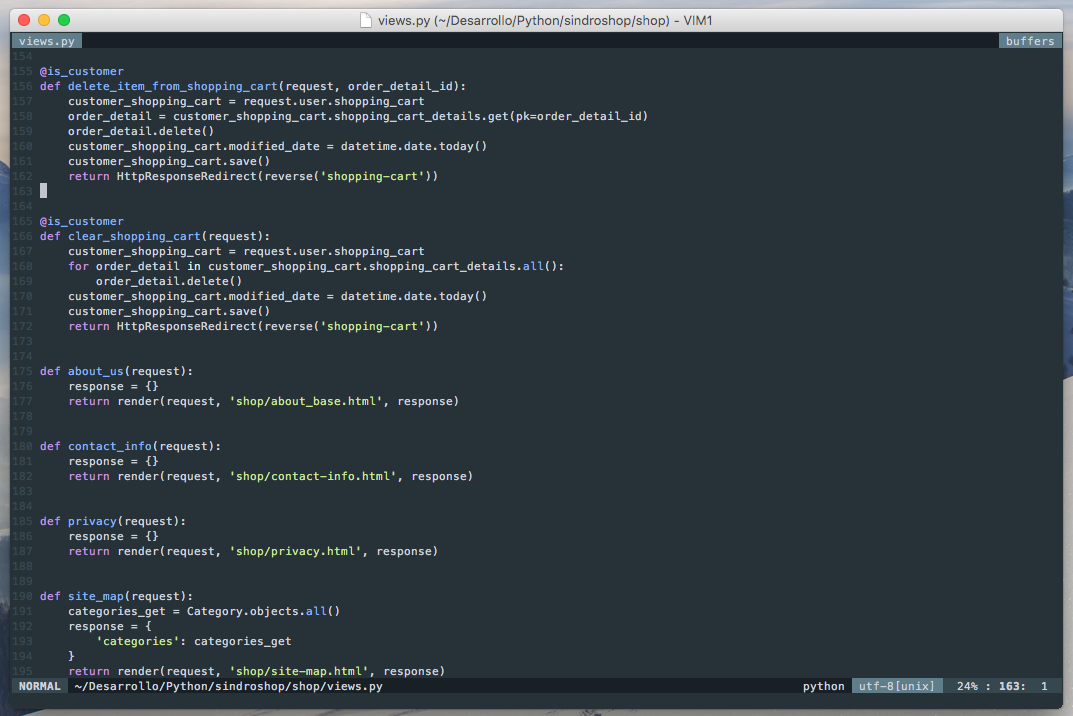
Task: Click 'shop/site-map.html' string
Action: [299, 671]
